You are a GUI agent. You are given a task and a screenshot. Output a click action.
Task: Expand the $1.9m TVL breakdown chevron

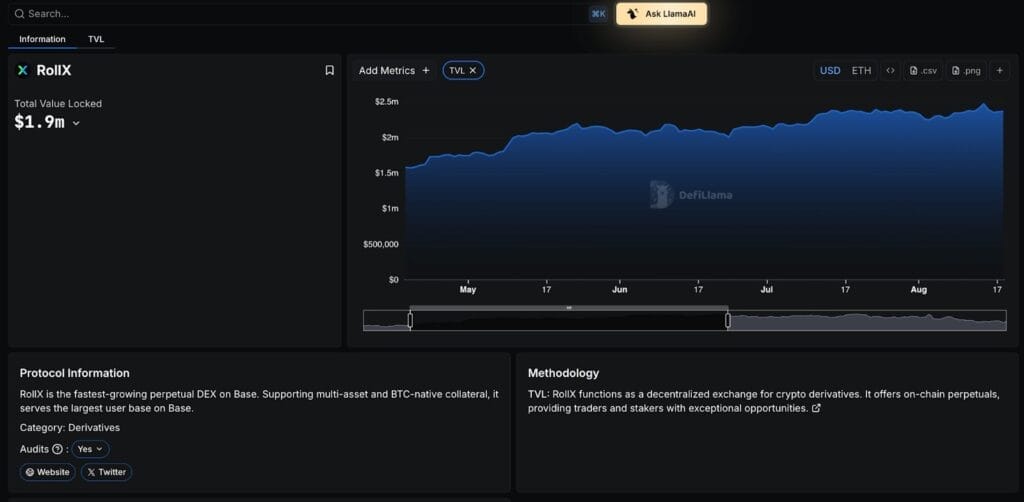point(76,123)
